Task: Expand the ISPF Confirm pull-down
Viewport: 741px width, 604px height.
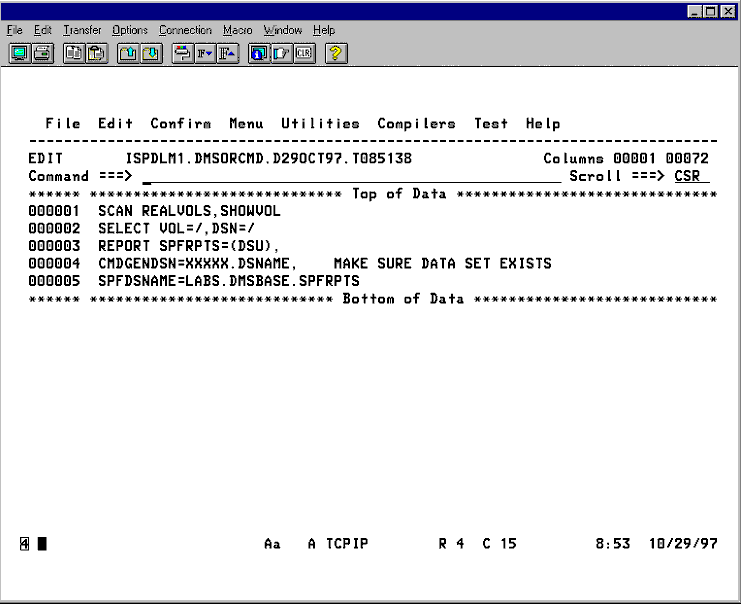Action: (x=180, y=124)
